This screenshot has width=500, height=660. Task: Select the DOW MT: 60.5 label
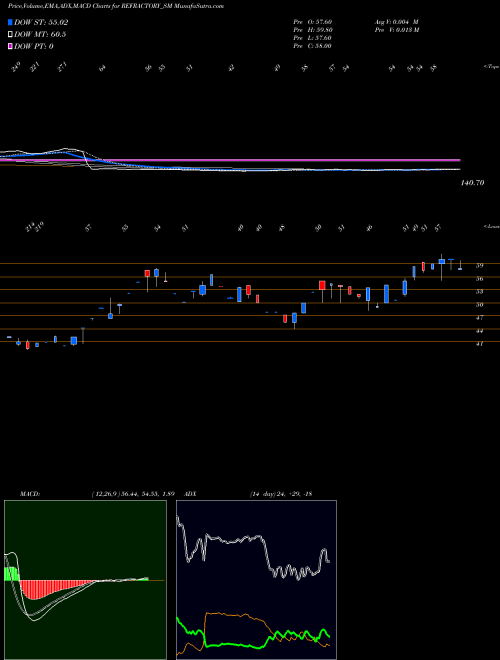pos(40,35)
